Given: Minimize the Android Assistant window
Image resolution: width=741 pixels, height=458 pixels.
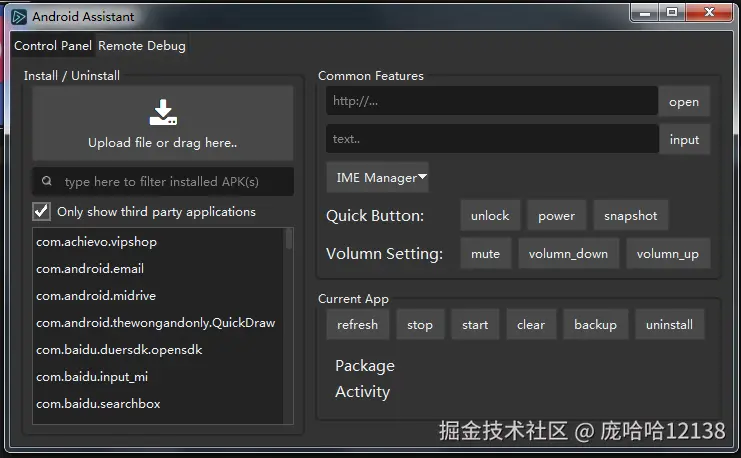Looking at the screenshot, I should (x=645, y=13).
